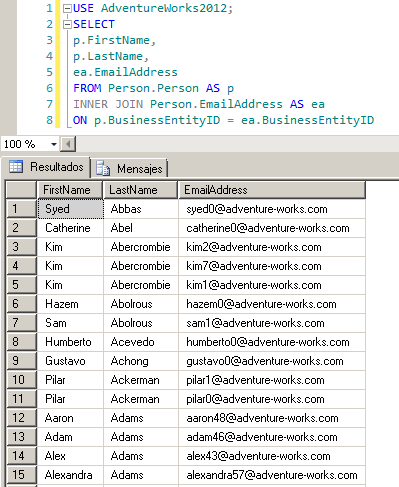Click cell 'alexandra57@adventure-works.com'
The height and width of the screenshot is (487, 399).
pyautogui.click(x=272, y=475)
